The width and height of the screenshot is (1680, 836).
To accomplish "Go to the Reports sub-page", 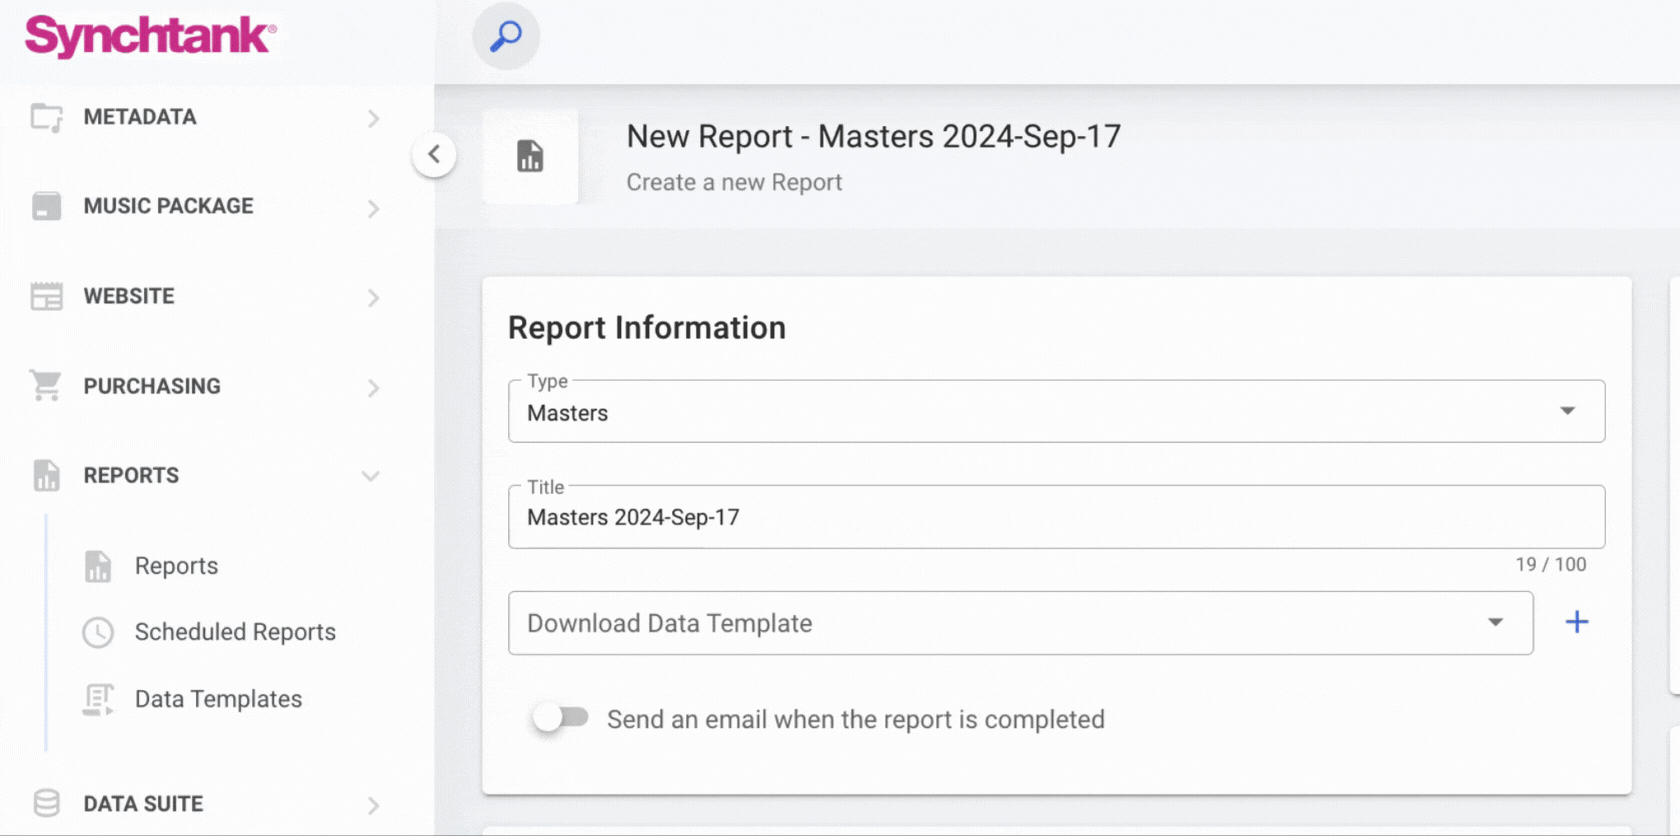I will point(176,566).
